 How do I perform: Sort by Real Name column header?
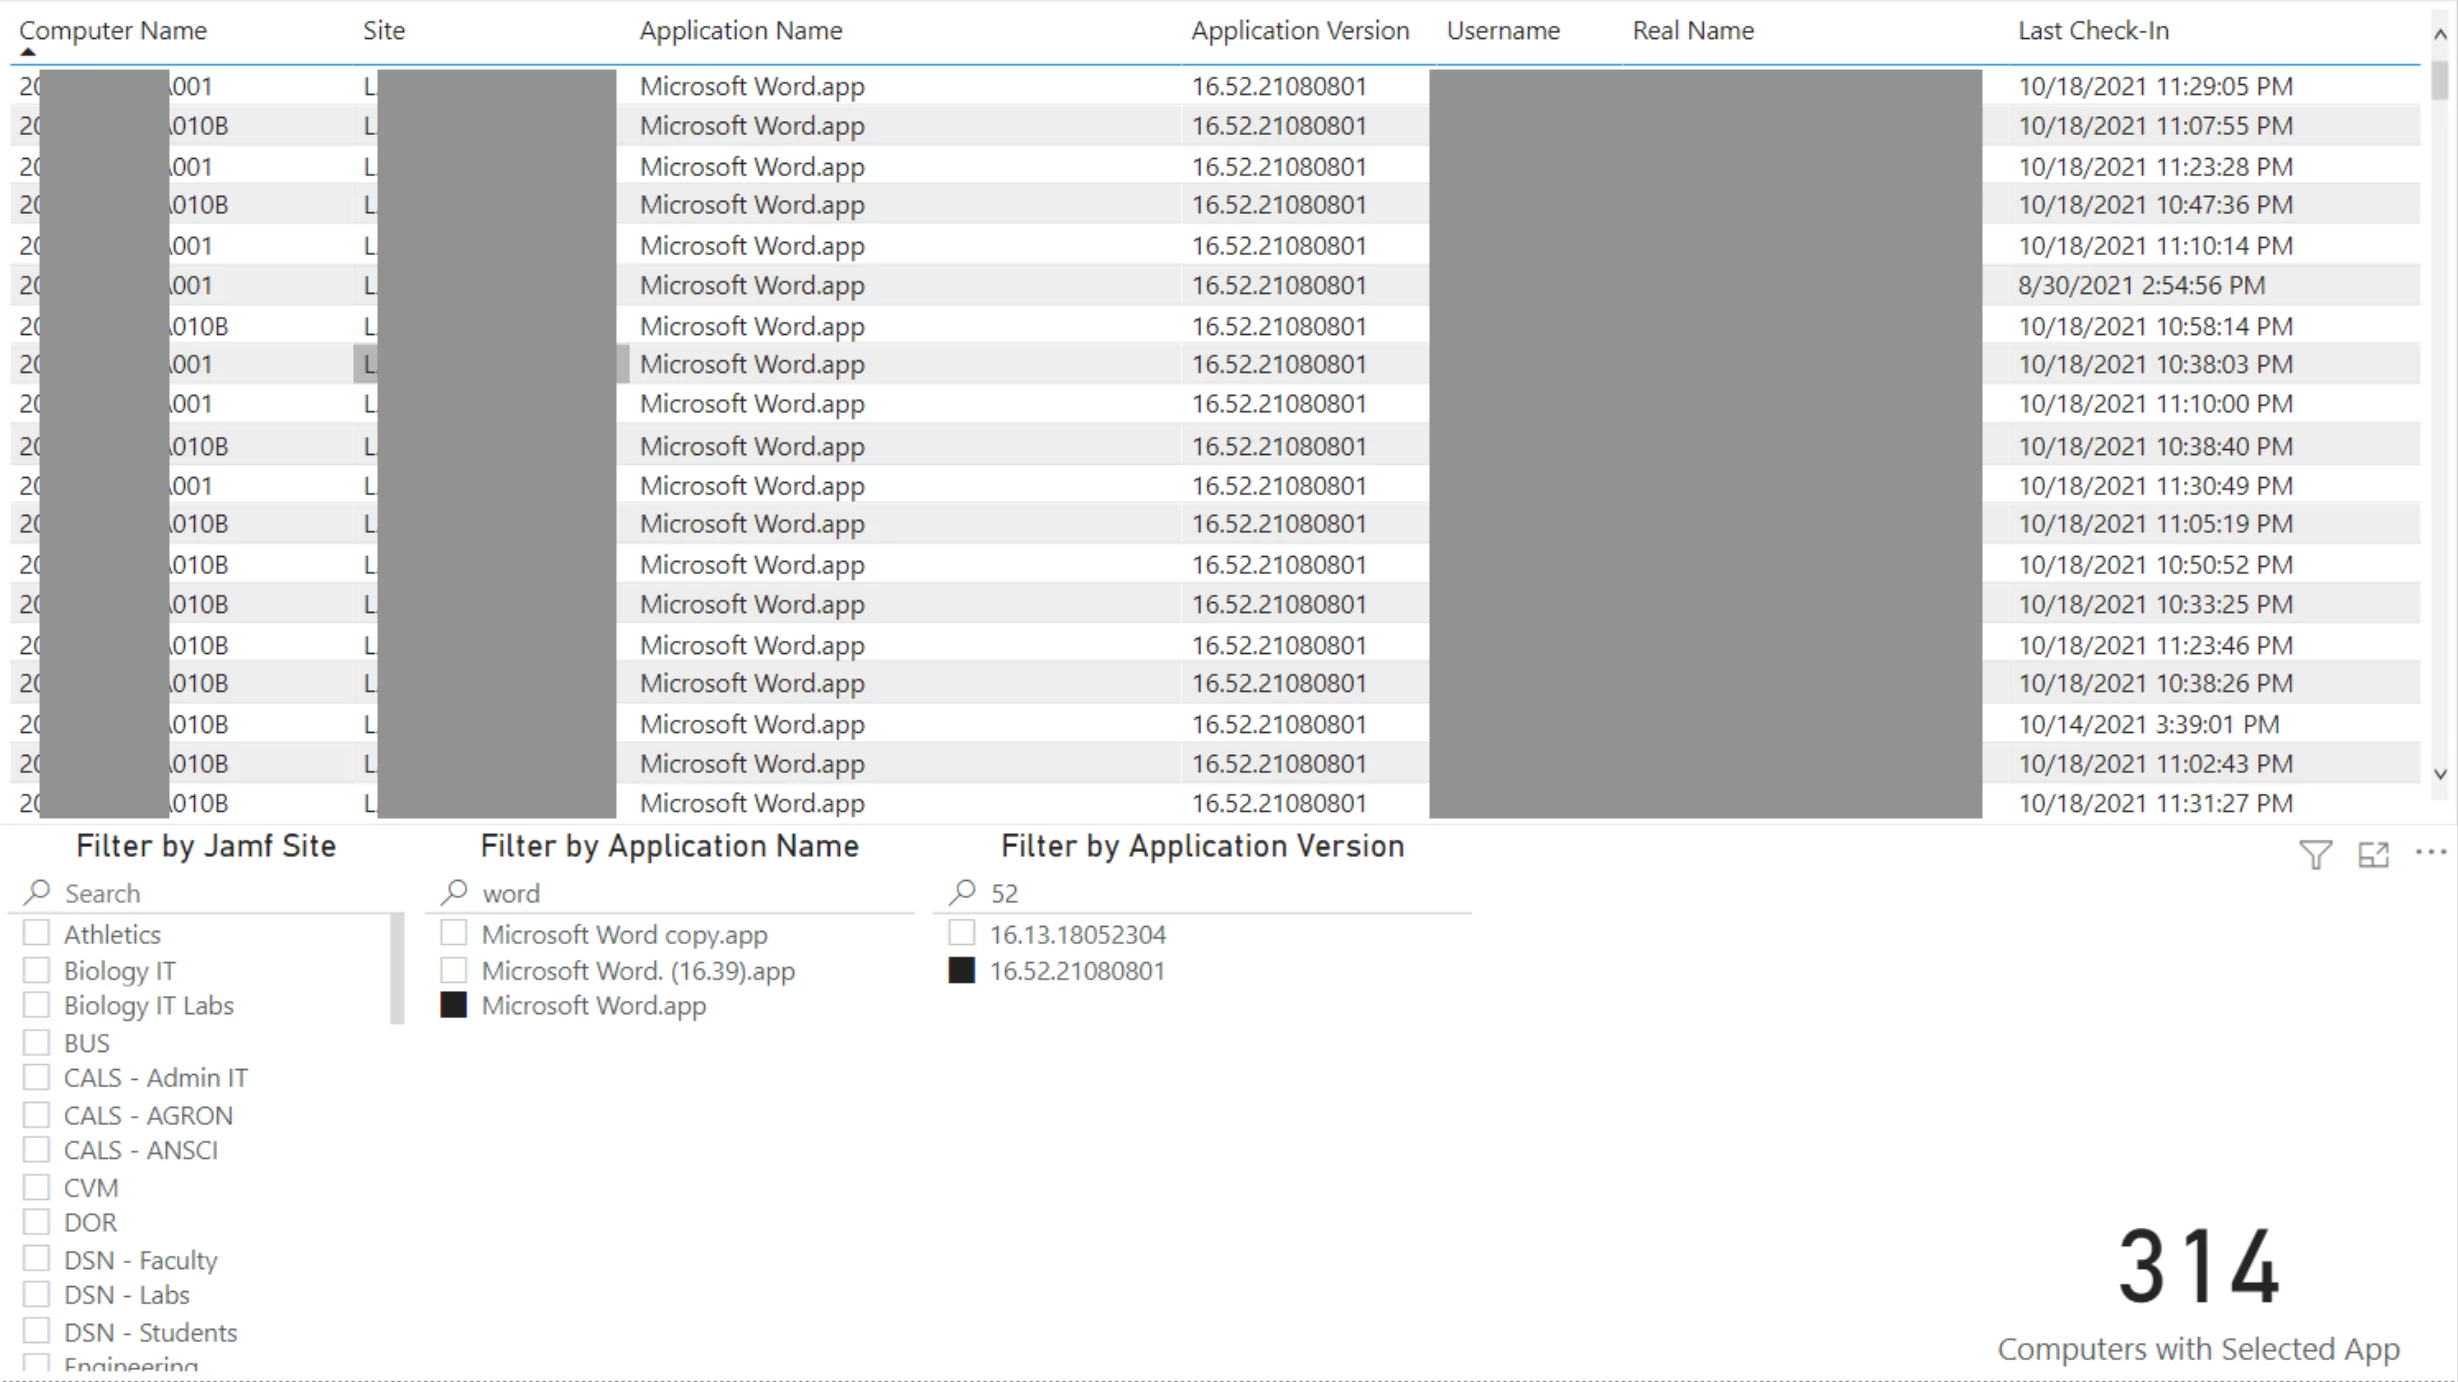coord(1693,30)
